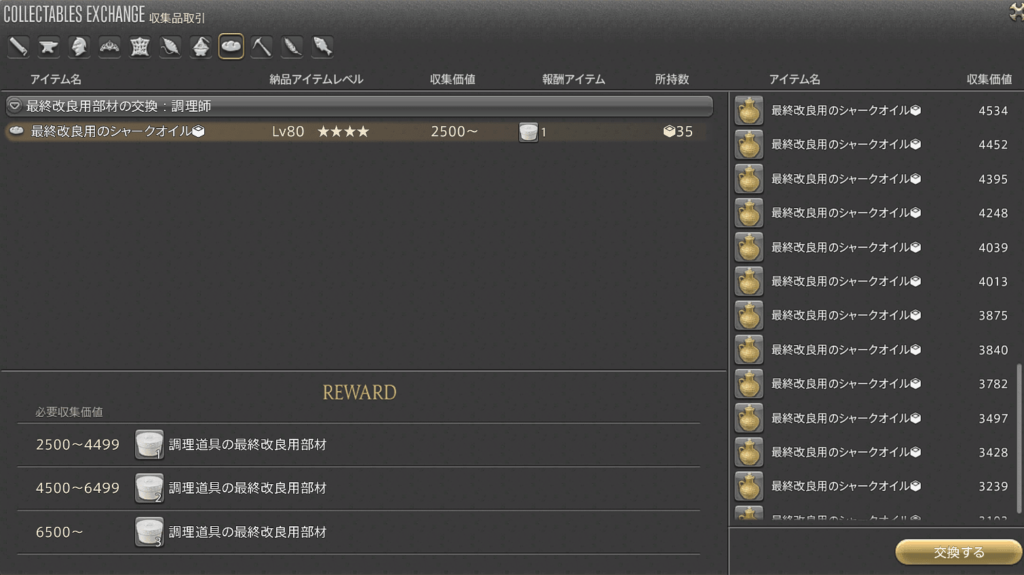Click the right item list scrollbar
The width and height of the screenshot is (1024, 575).
pos(1019,438)
